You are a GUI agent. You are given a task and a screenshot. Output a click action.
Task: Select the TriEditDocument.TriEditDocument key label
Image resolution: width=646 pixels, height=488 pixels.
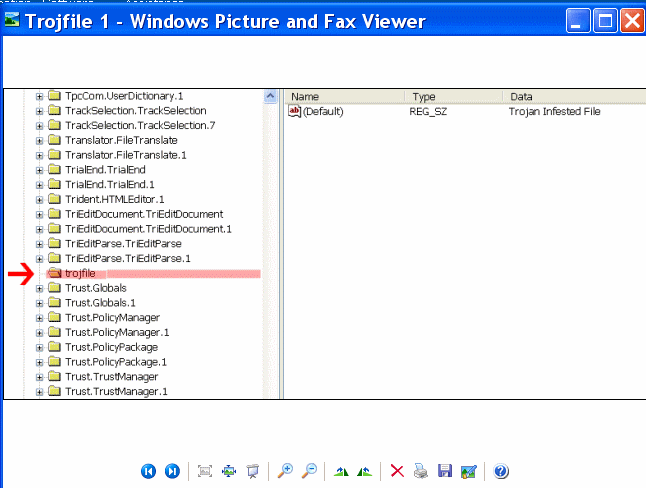pos(144,214)
